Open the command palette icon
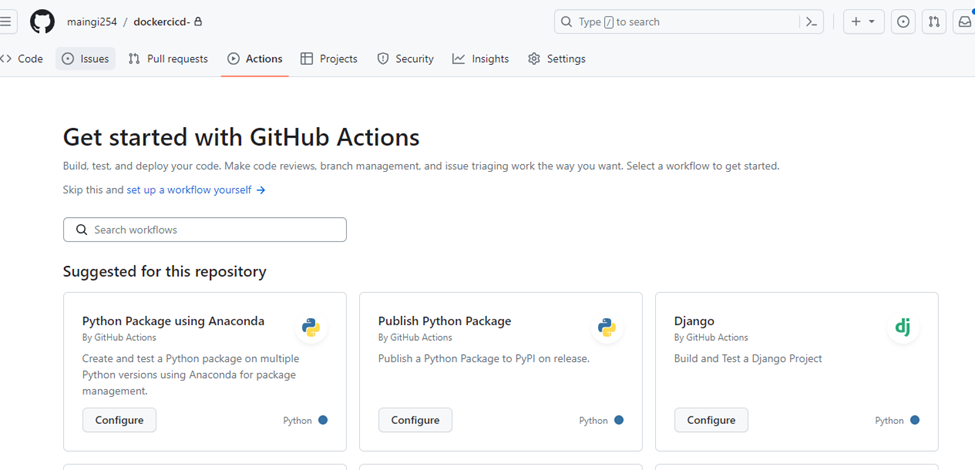 coord(811,22)
